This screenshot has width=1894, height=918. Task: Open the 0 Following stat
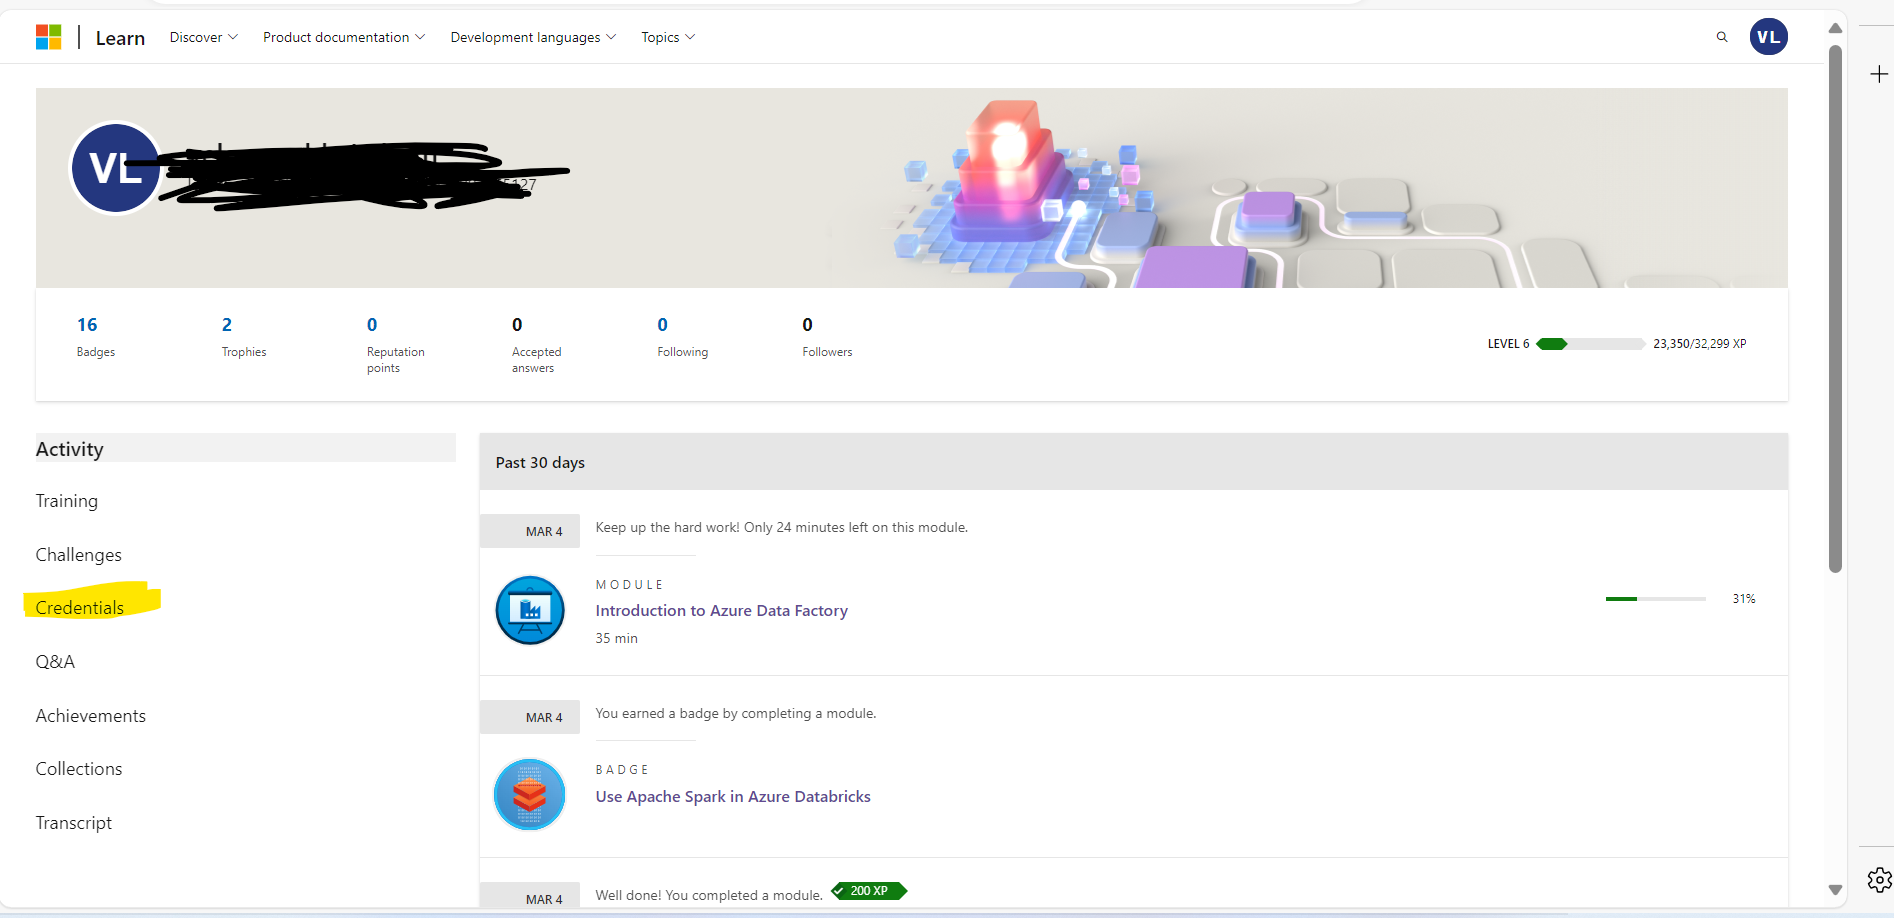[x=682, y=337]
